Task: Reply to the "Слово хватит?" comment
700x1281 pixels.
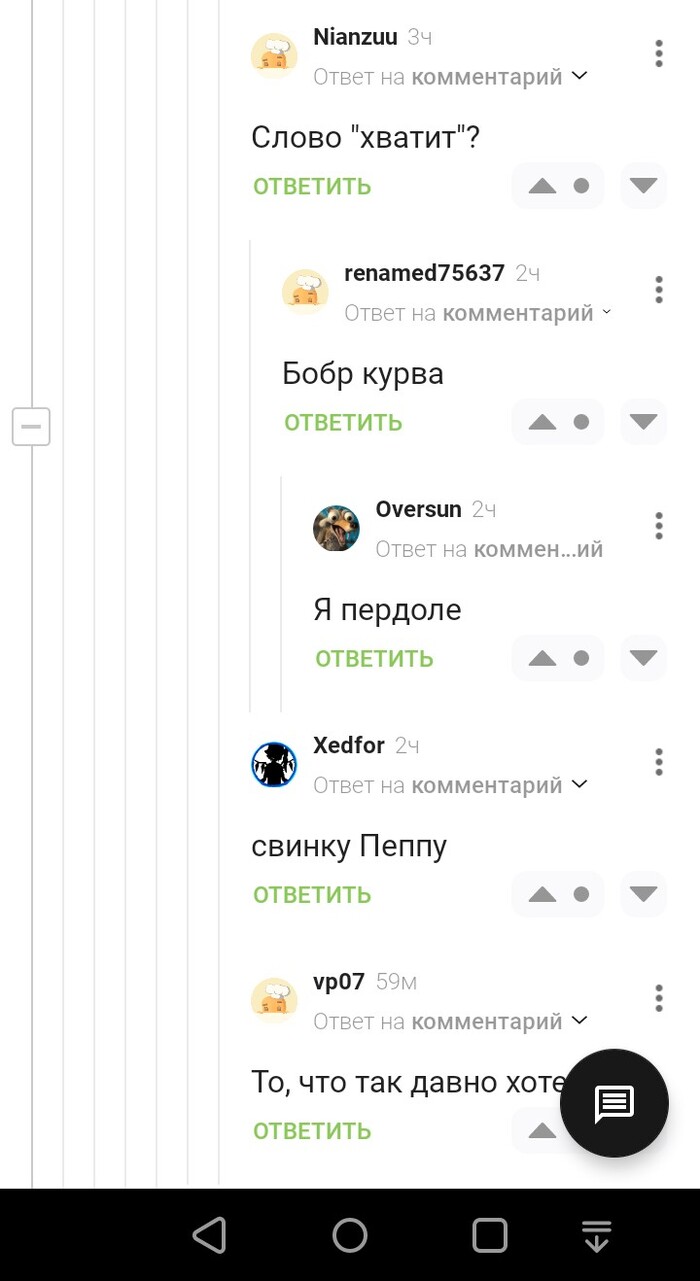Action: coord(312,187)
